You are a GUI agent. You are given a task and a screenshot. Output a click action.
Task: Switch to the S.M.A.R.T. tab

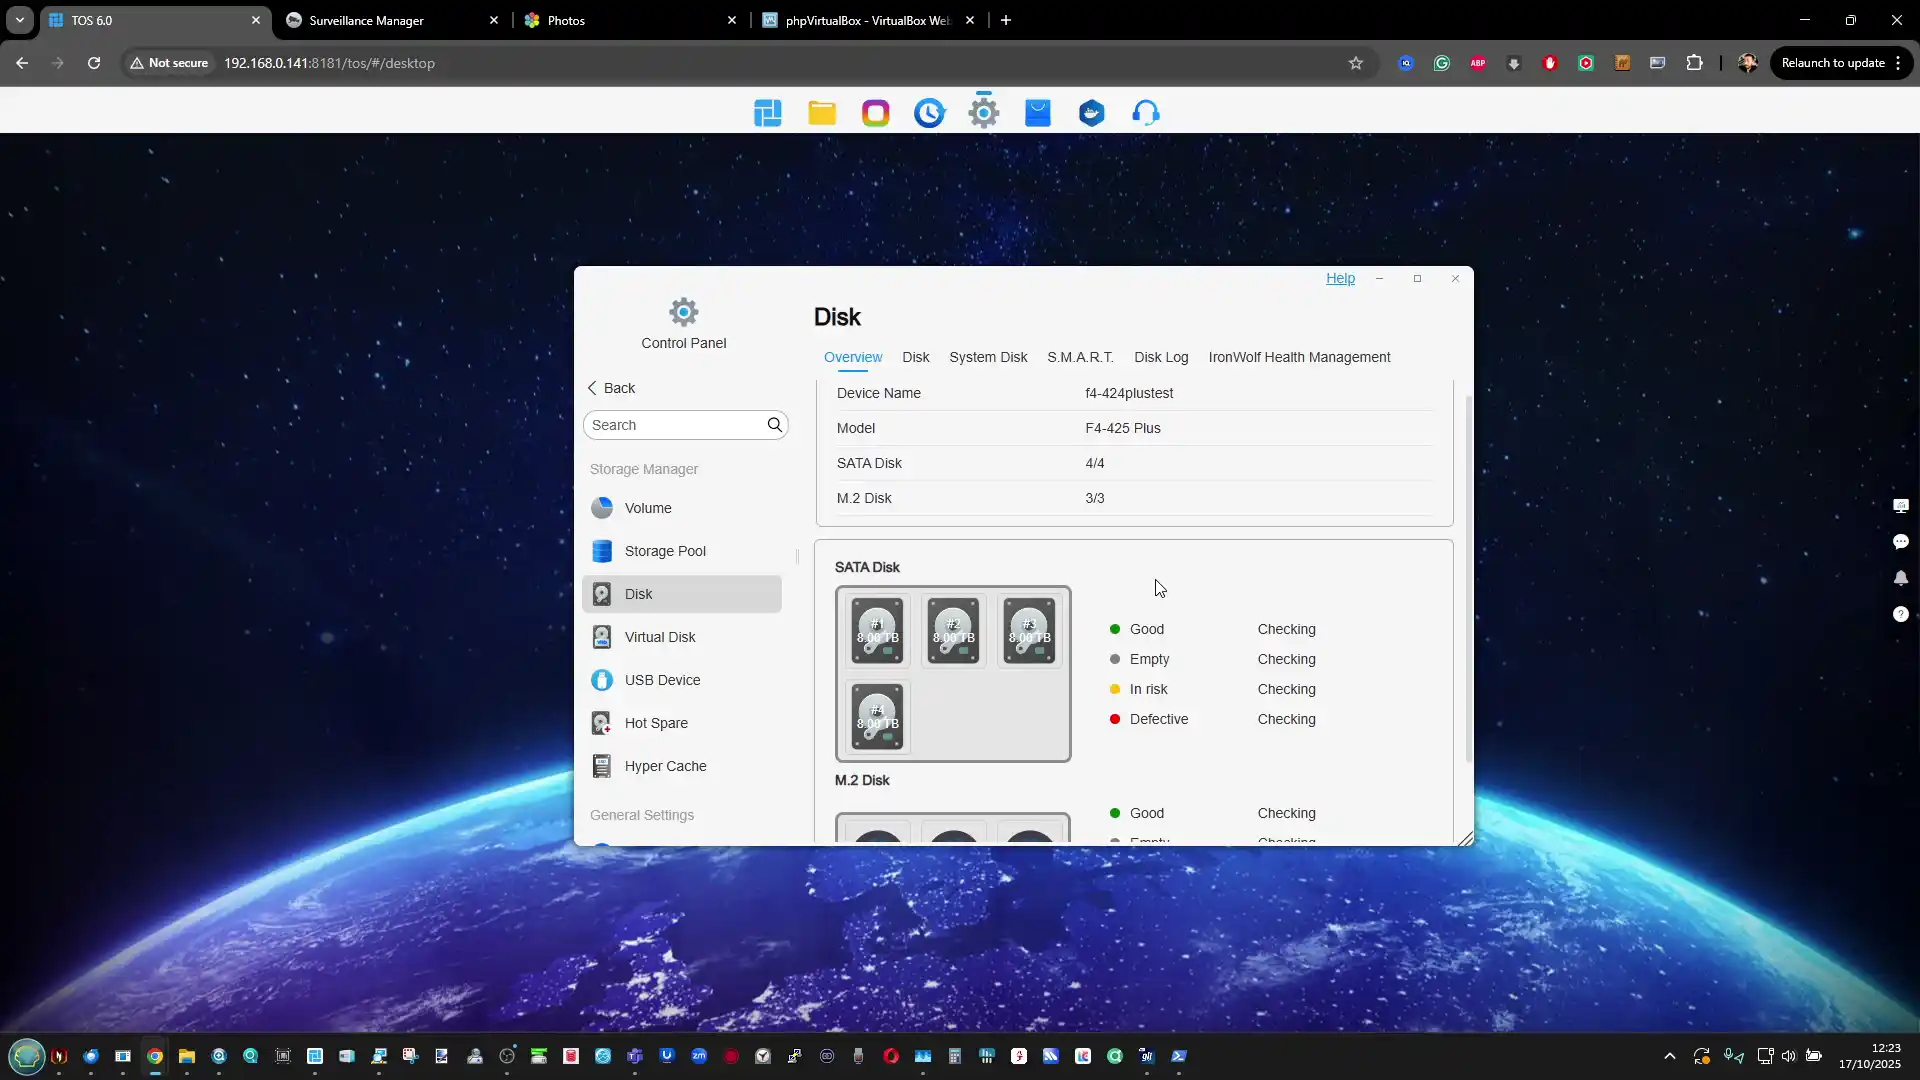1080,357
